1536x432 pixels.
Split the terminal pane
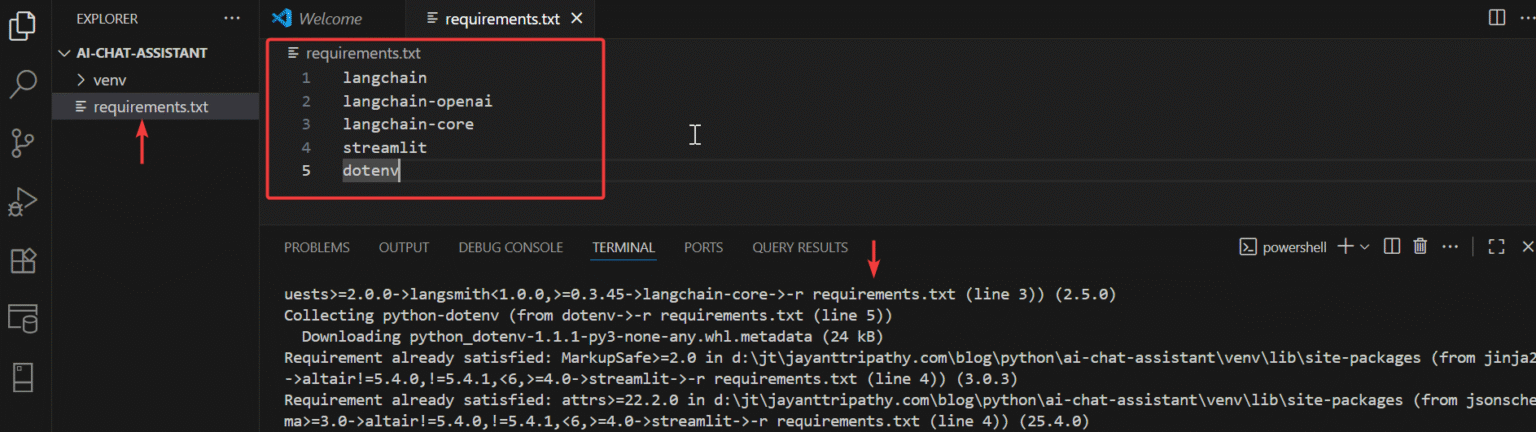[x=1391, y=246]
